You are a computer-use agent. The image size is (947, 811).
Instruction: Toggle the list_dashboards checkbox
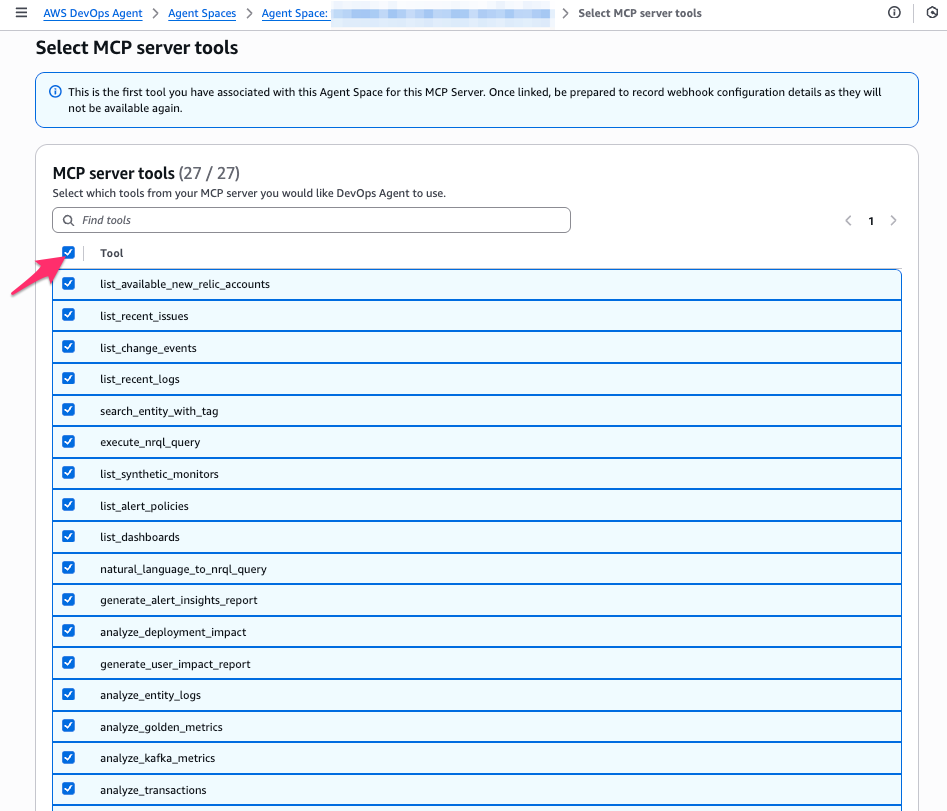tap(68, 537)
